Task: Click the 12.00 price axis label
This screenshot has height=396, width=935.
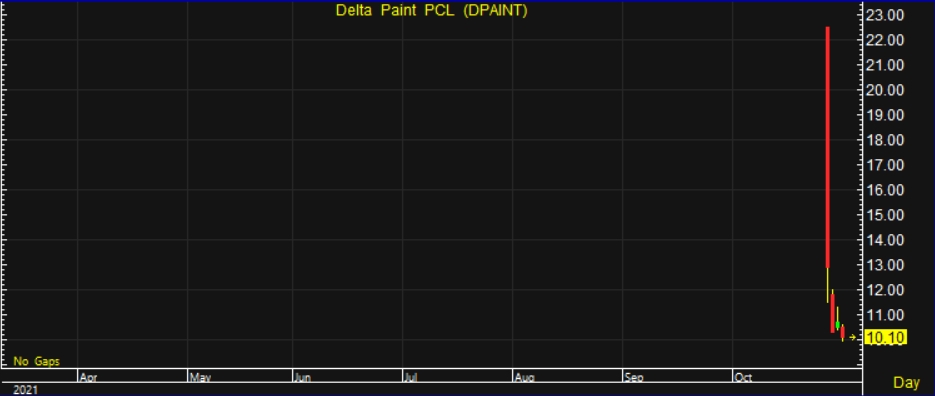Action: coord(884,290)
